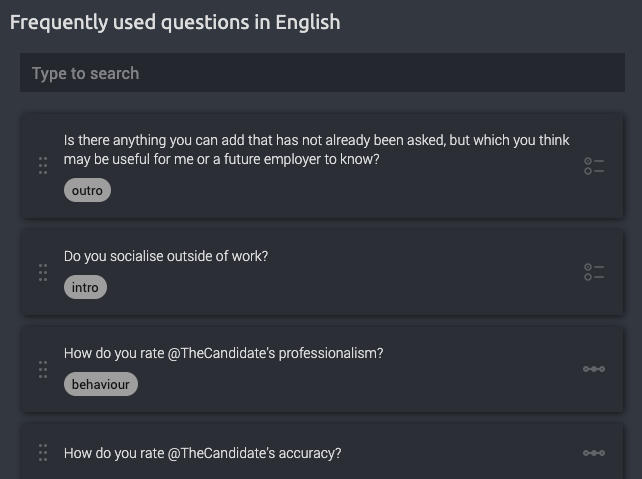Open the question about @TheCandidate's accuracy
The width and height of the screenshot is (642, 479).
pos(203,453)
